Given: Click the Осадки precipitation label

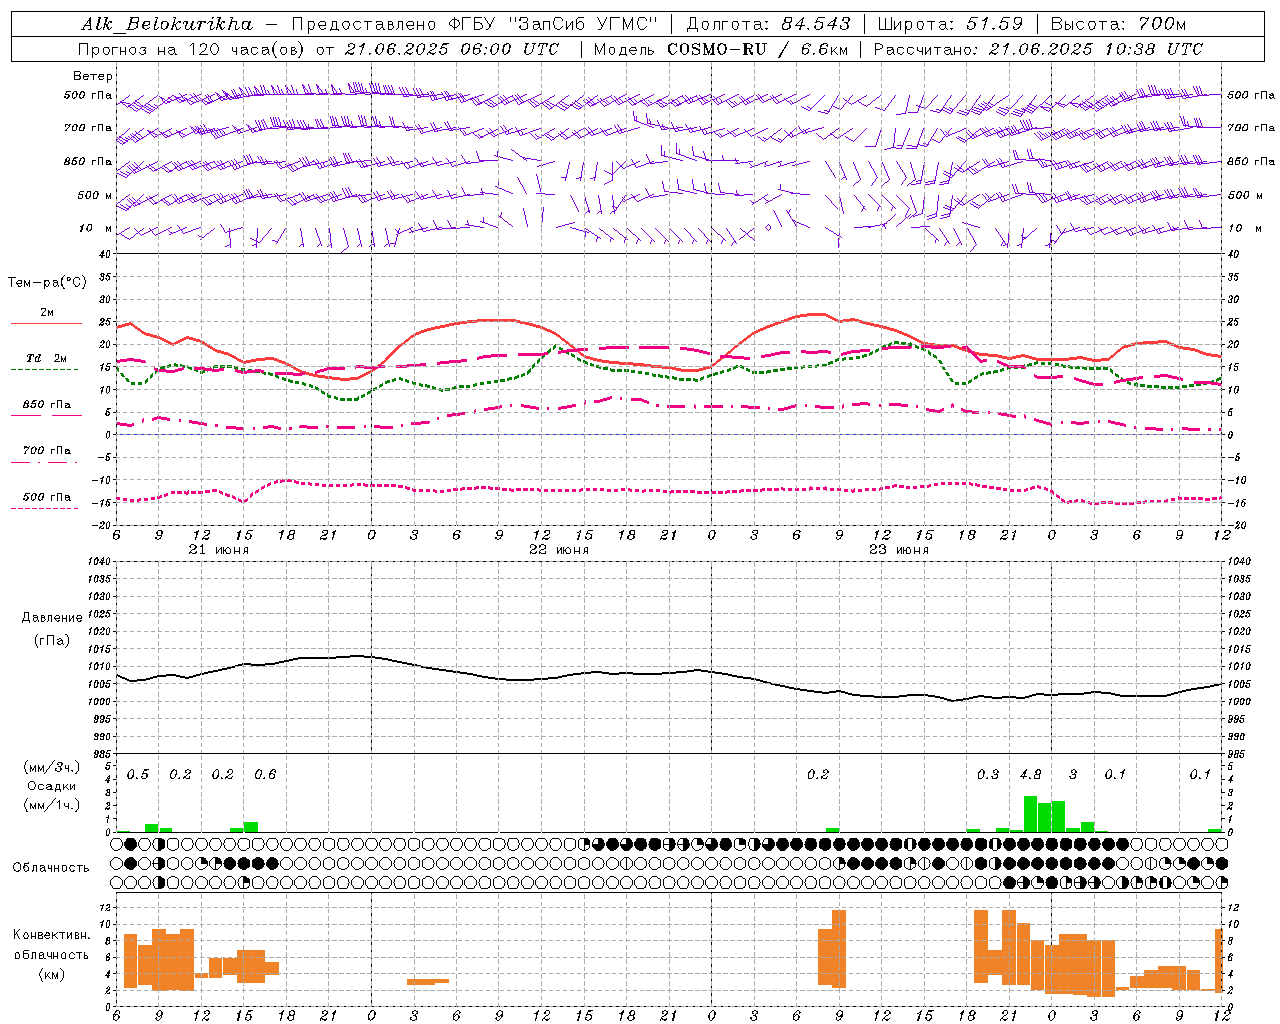Looking at the screenshot, I should 51,786.
